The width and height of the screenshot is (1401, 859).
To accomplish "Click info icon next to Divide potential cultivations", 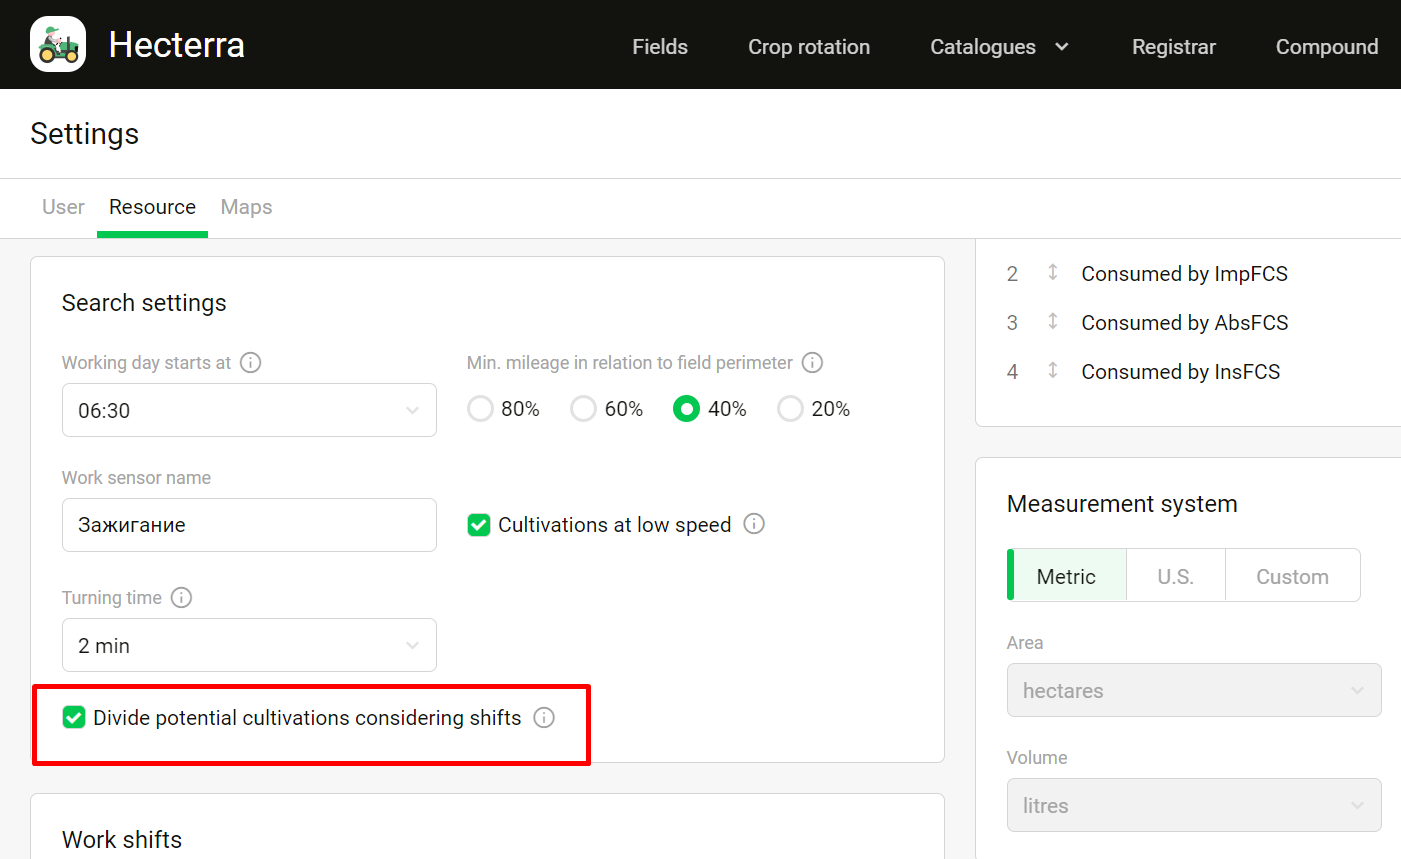I will click(544, 718).
